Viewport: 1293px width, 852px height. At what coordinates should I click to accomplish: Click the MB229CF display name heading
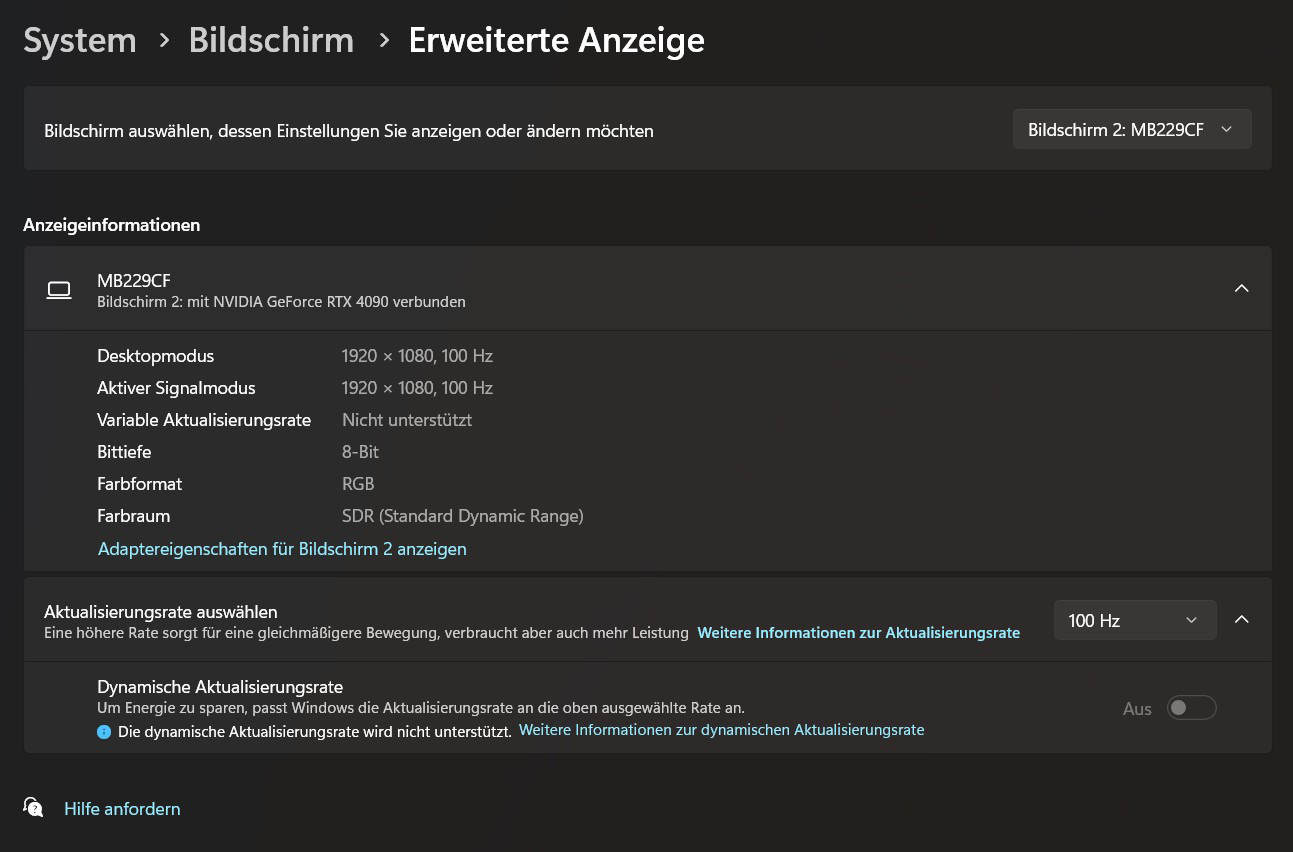(x=134, y=280)
